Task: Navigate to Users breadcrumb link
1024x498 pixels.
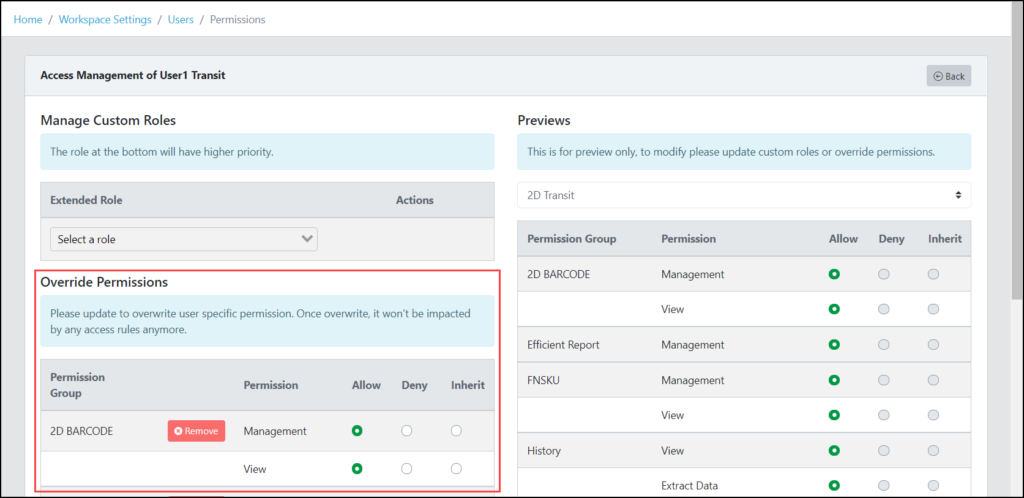Action: pyautogui.click(x=181, y=20)
